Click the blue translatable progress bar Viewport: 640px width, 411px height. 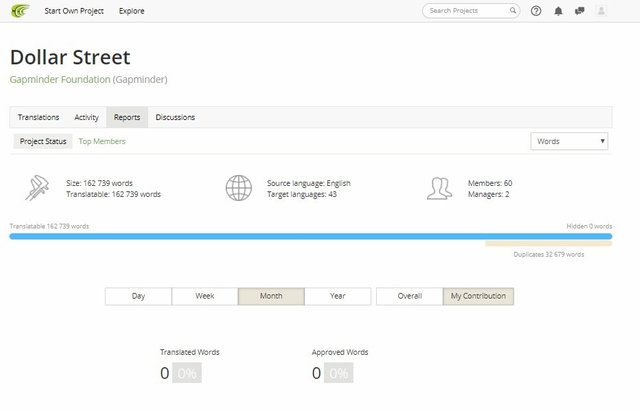(311, 236)
